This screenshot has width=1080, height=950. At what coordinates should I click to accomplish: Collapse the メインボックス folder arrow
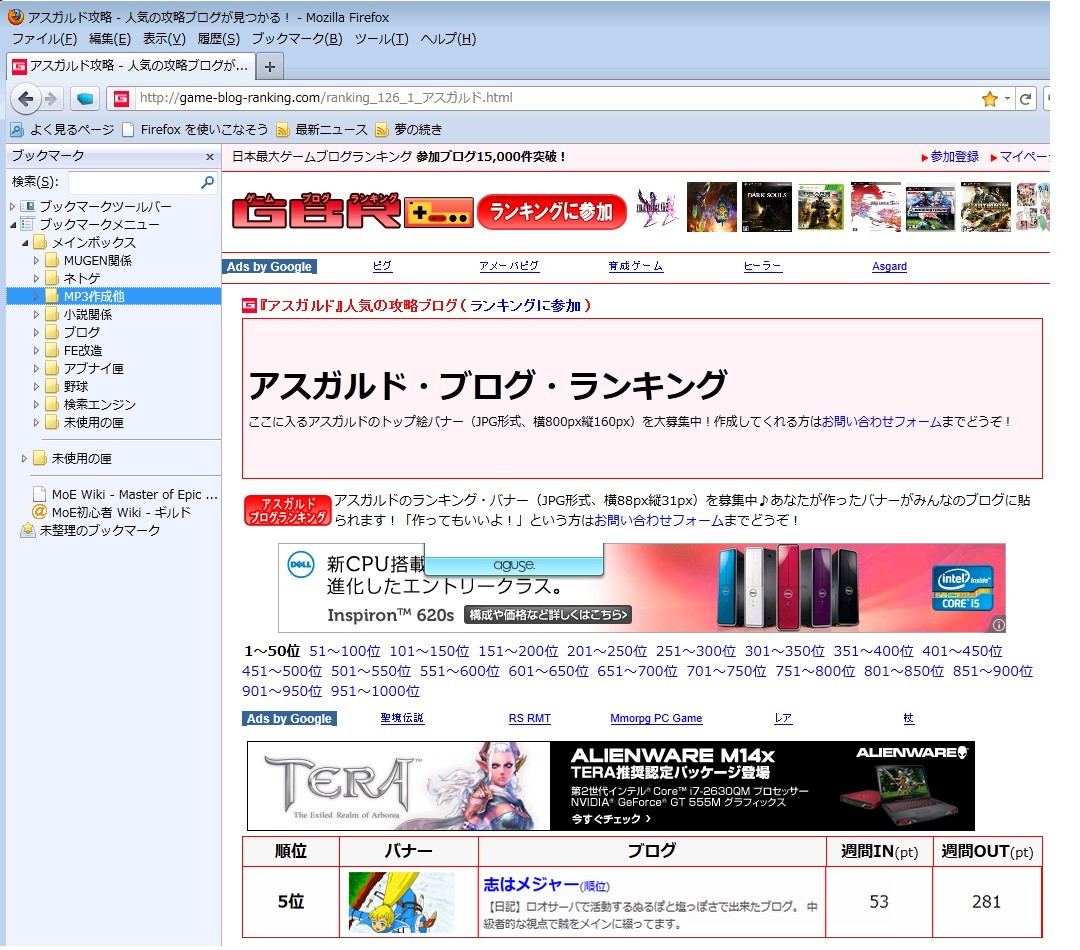tap(25, 242)
